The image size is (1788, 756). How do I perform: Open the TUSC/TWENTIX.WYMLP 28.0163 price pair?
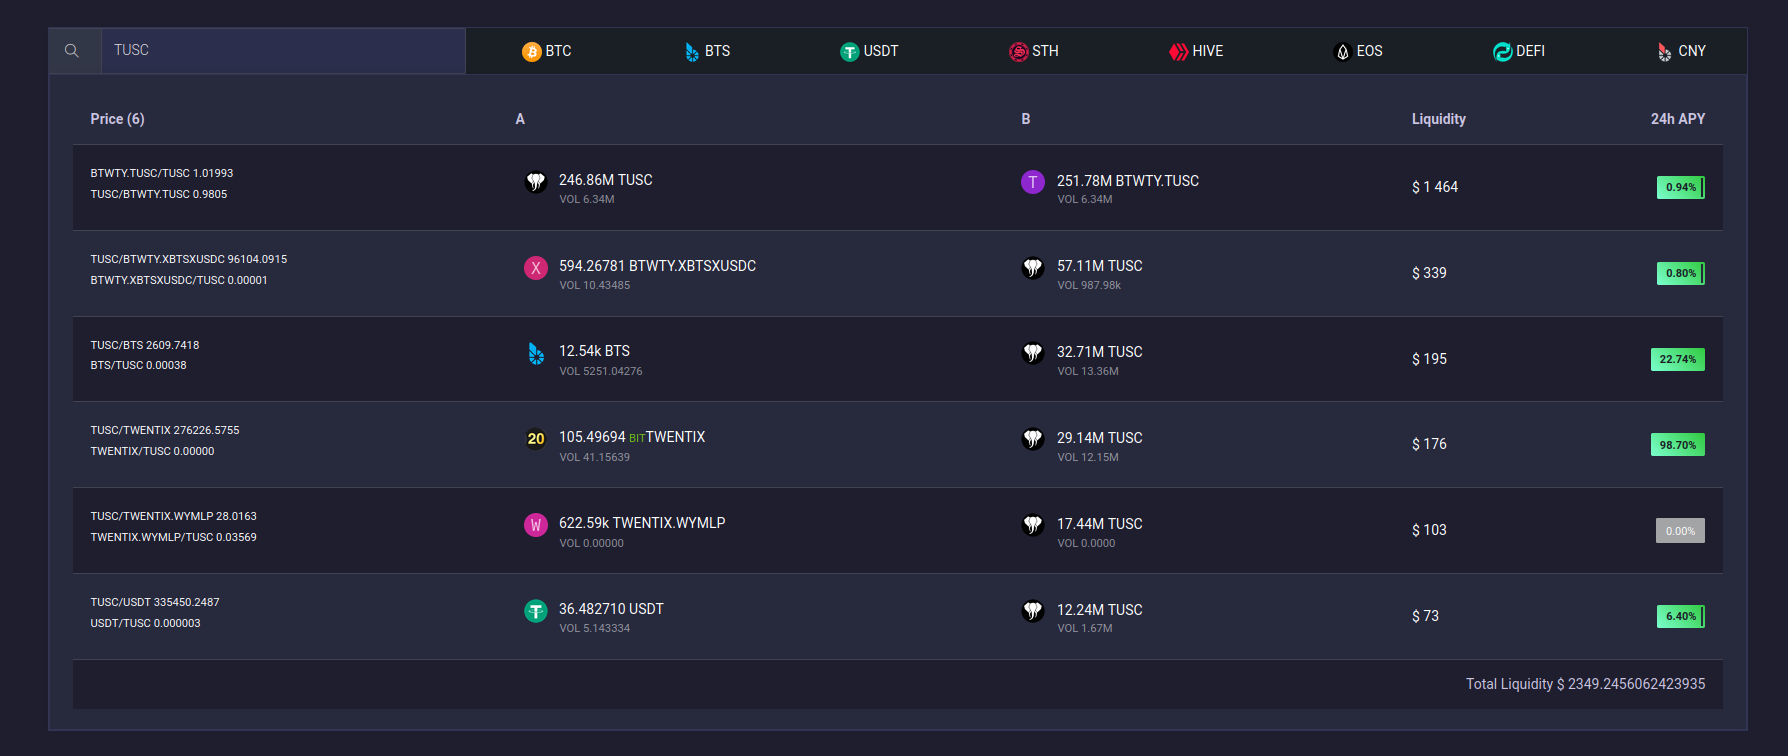tap(174, 516)
